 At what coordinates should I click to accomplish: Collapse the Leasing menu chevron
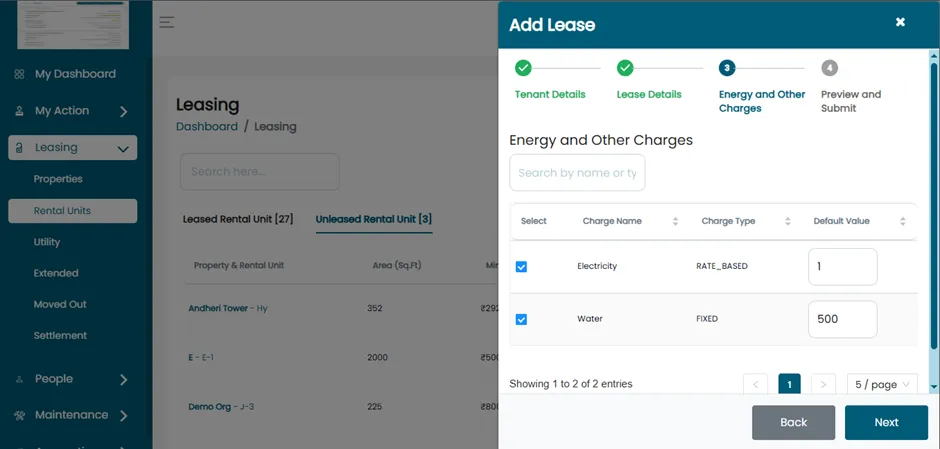(x=123, y=149)
